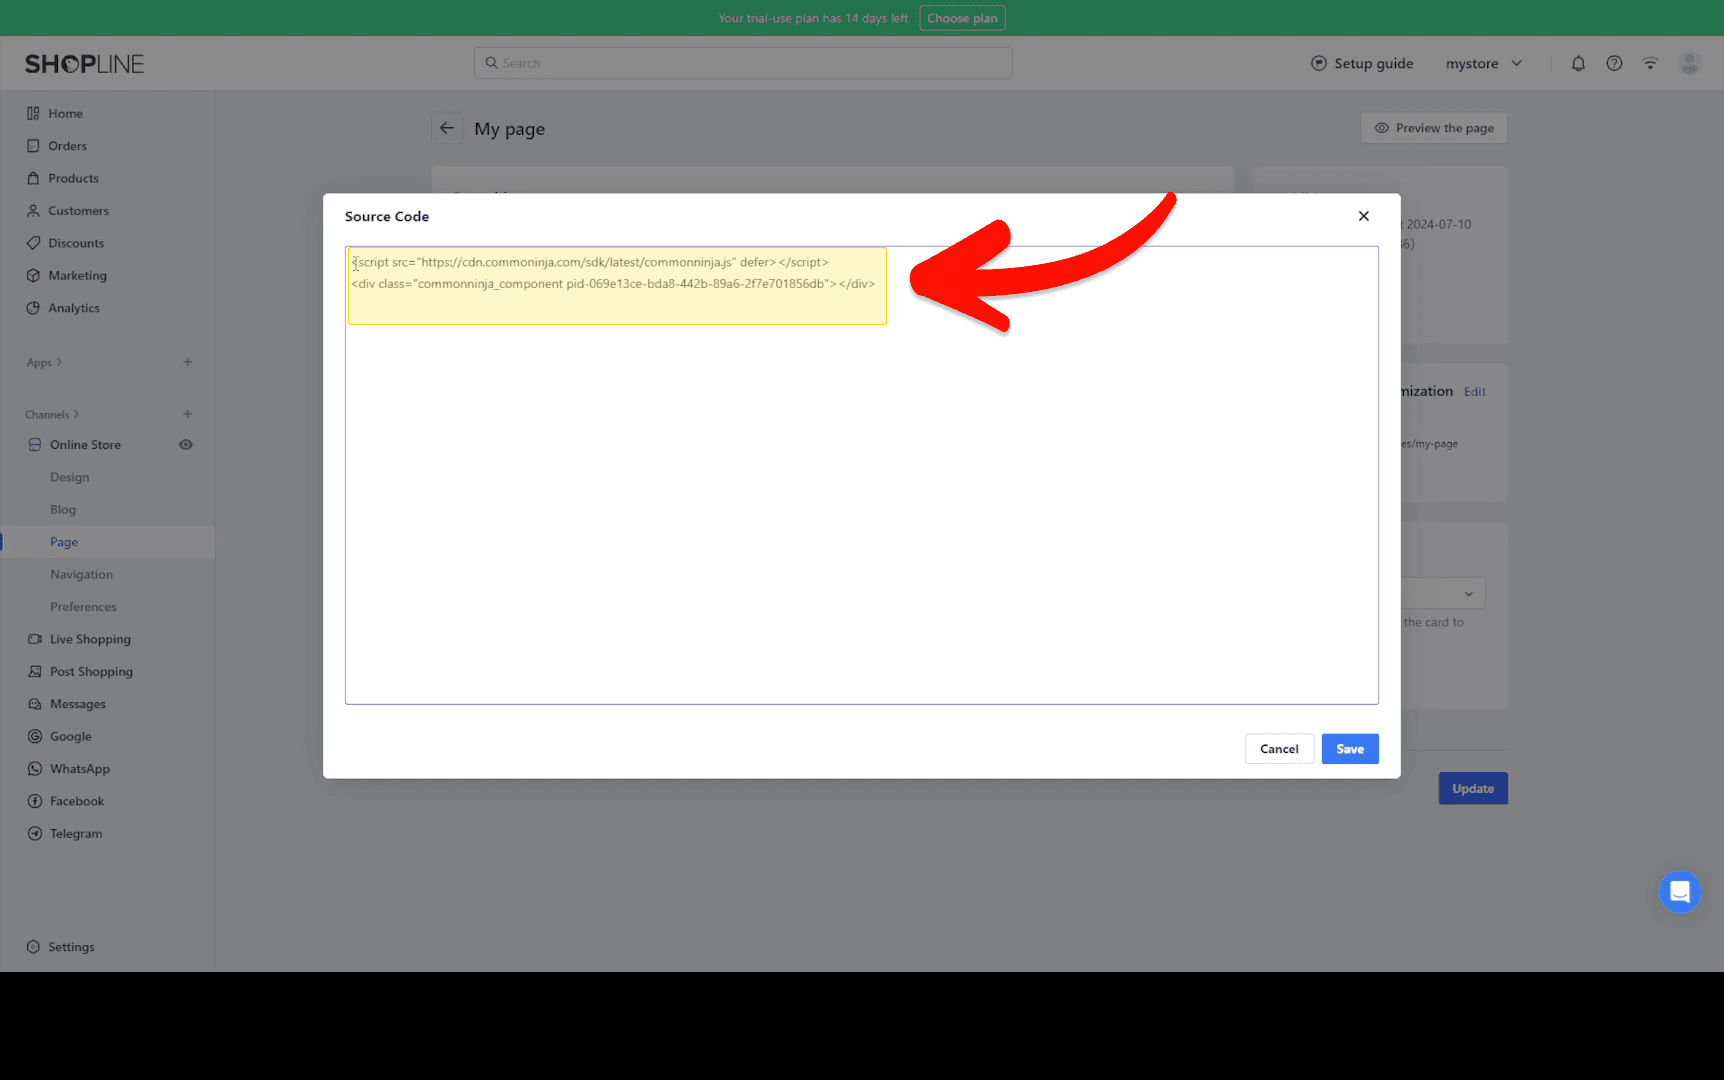Click the Analytics chart icon

pyautogui.click(x=33, y=308)
